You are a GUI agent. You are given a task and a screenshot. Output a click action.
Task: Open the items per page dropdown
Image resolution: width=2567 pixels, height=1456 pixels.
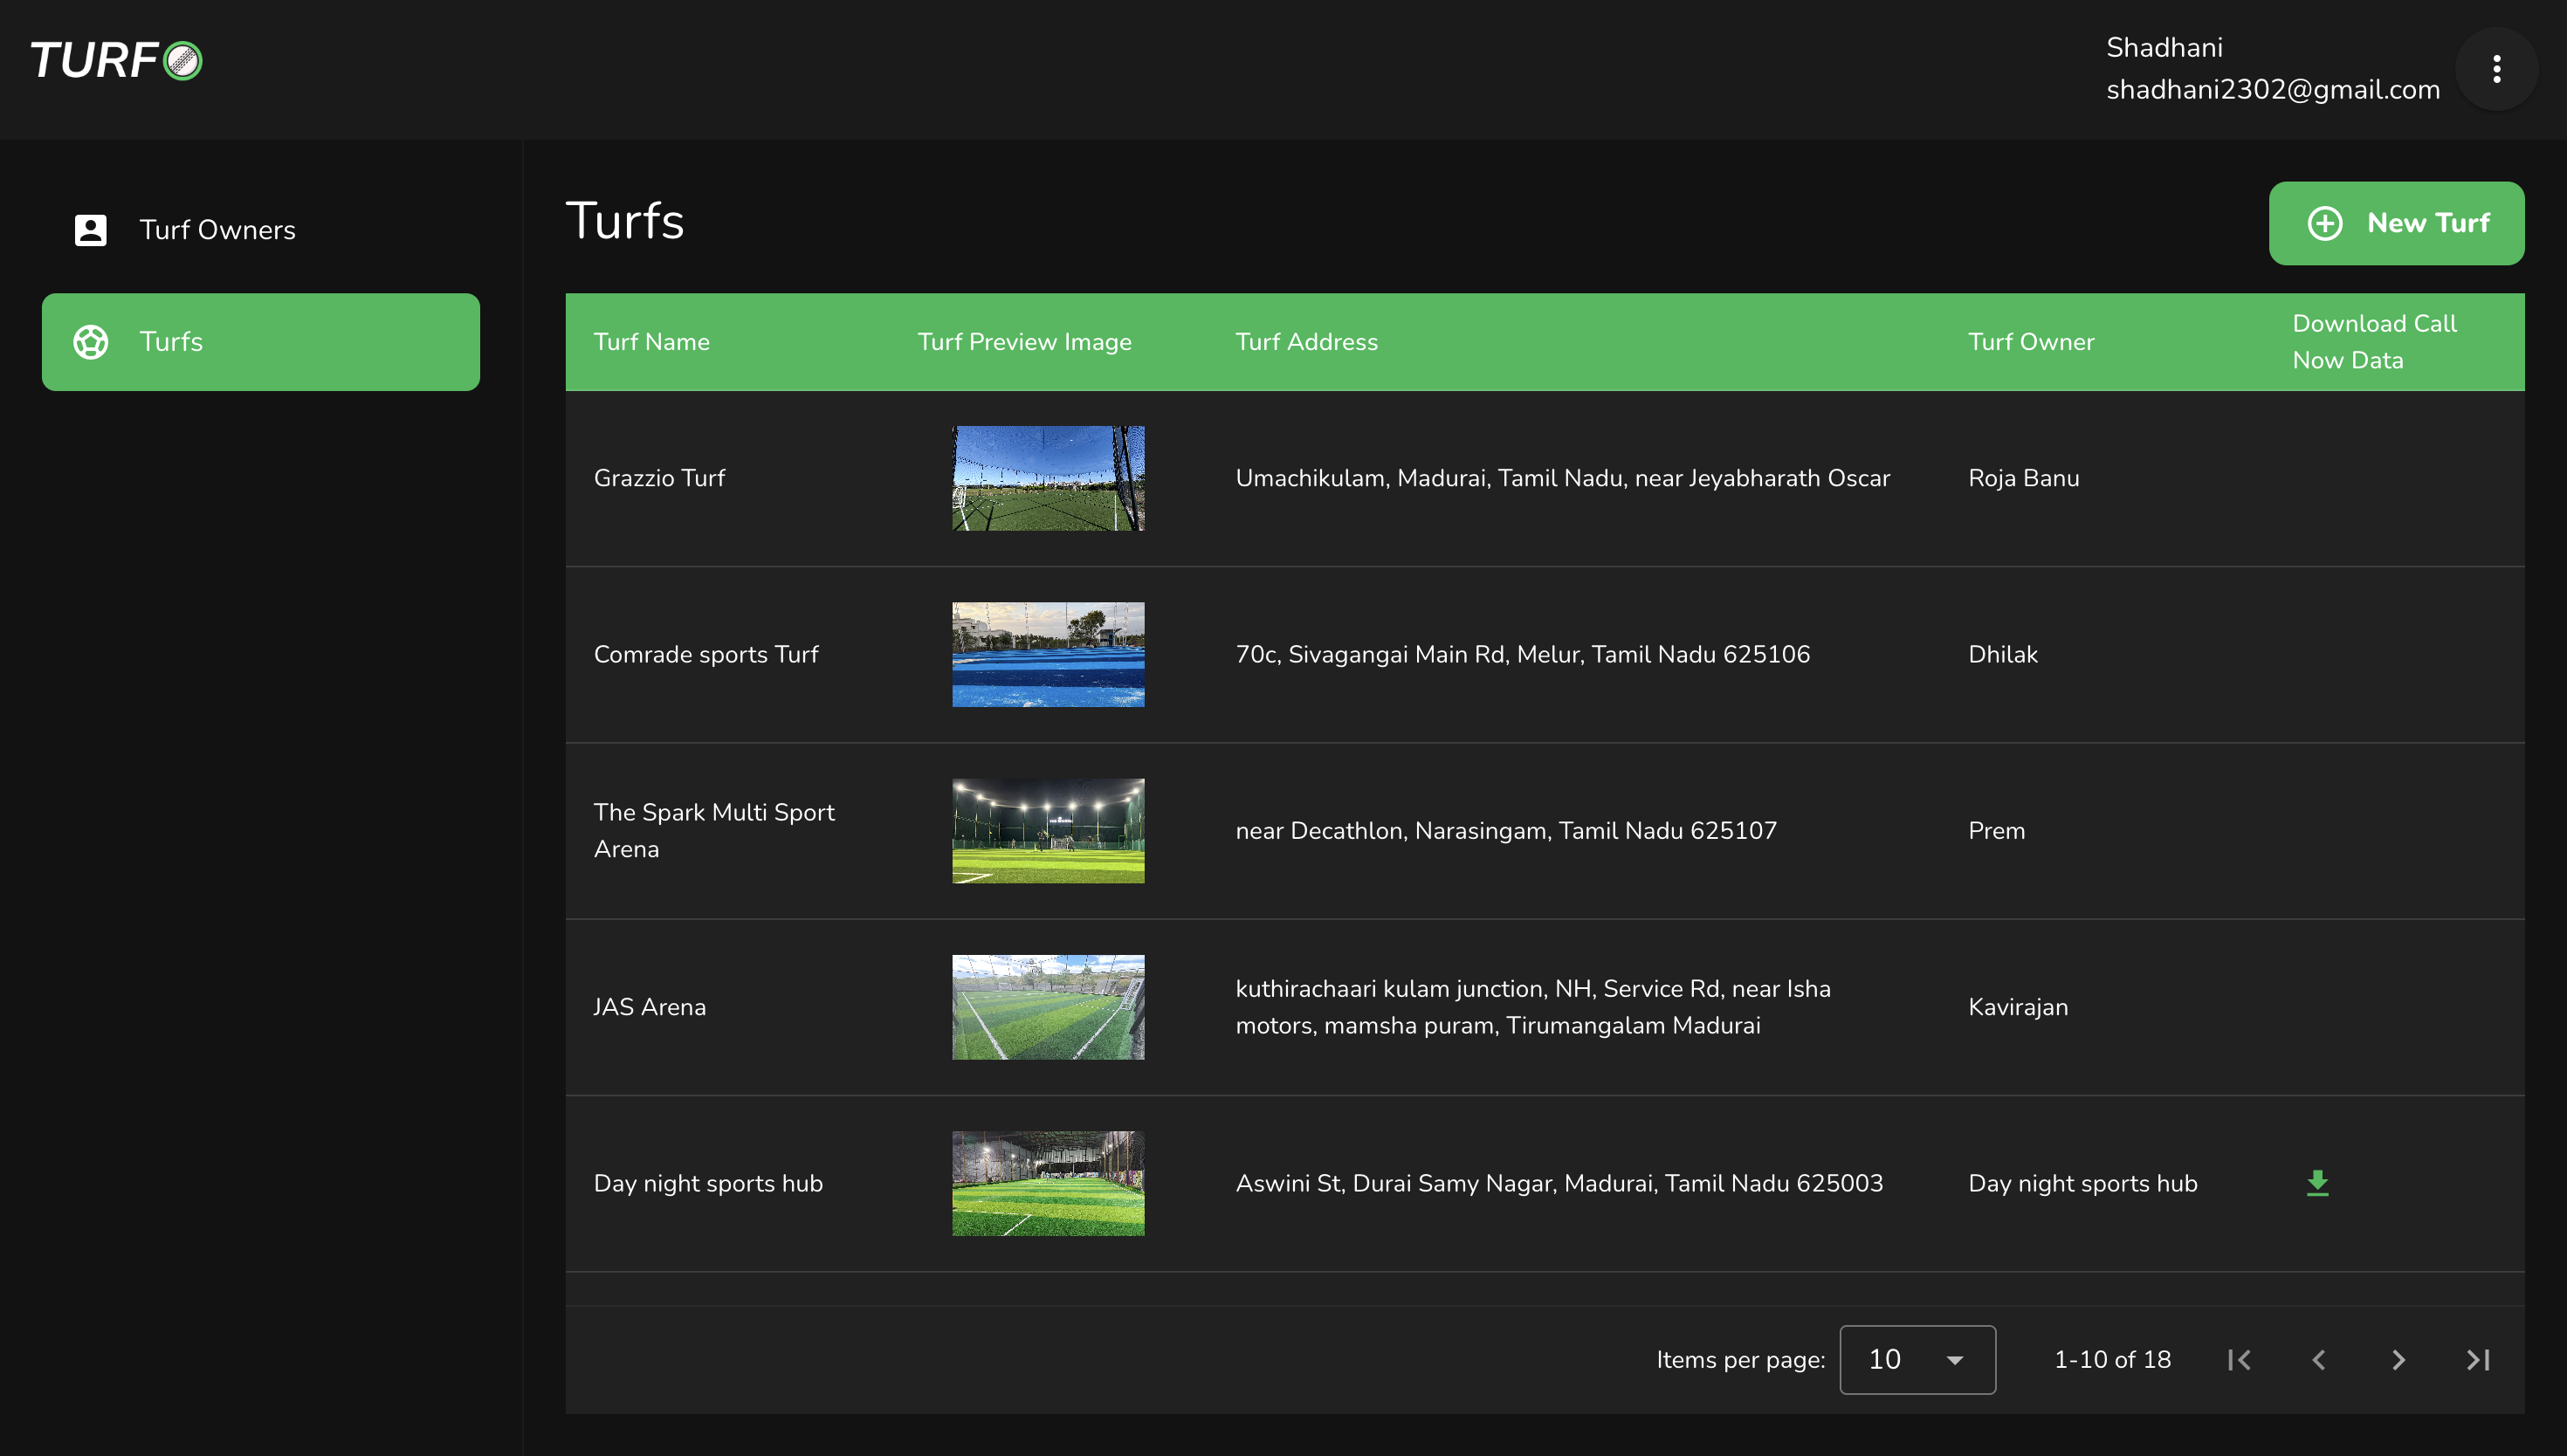[x=1917, y=1360]
